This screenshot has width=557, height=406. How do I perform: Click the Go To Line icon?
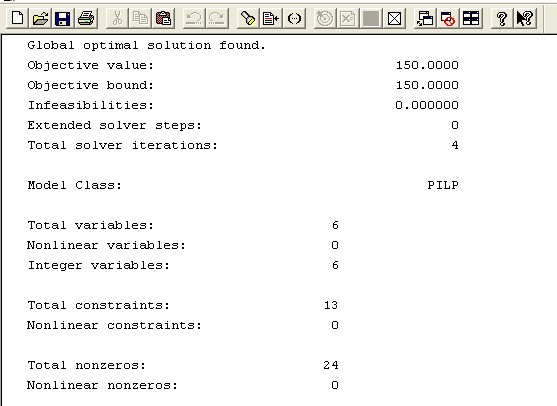click(271, 18)
